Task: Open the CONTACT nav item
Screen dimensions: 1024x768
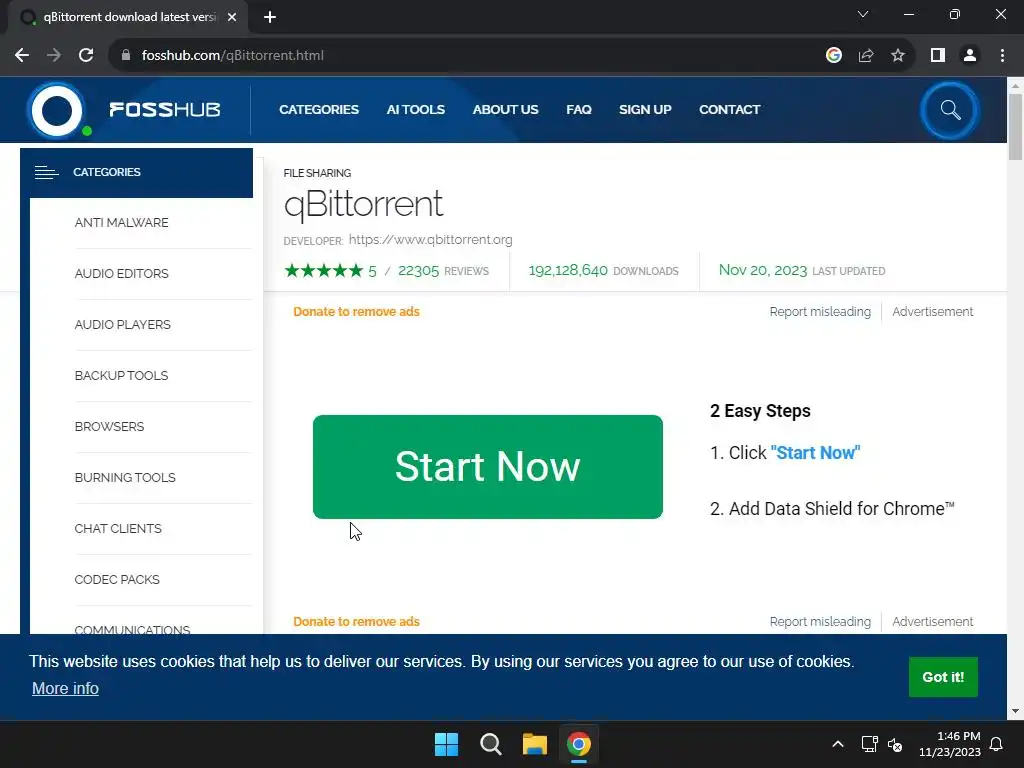Action: 729,110
